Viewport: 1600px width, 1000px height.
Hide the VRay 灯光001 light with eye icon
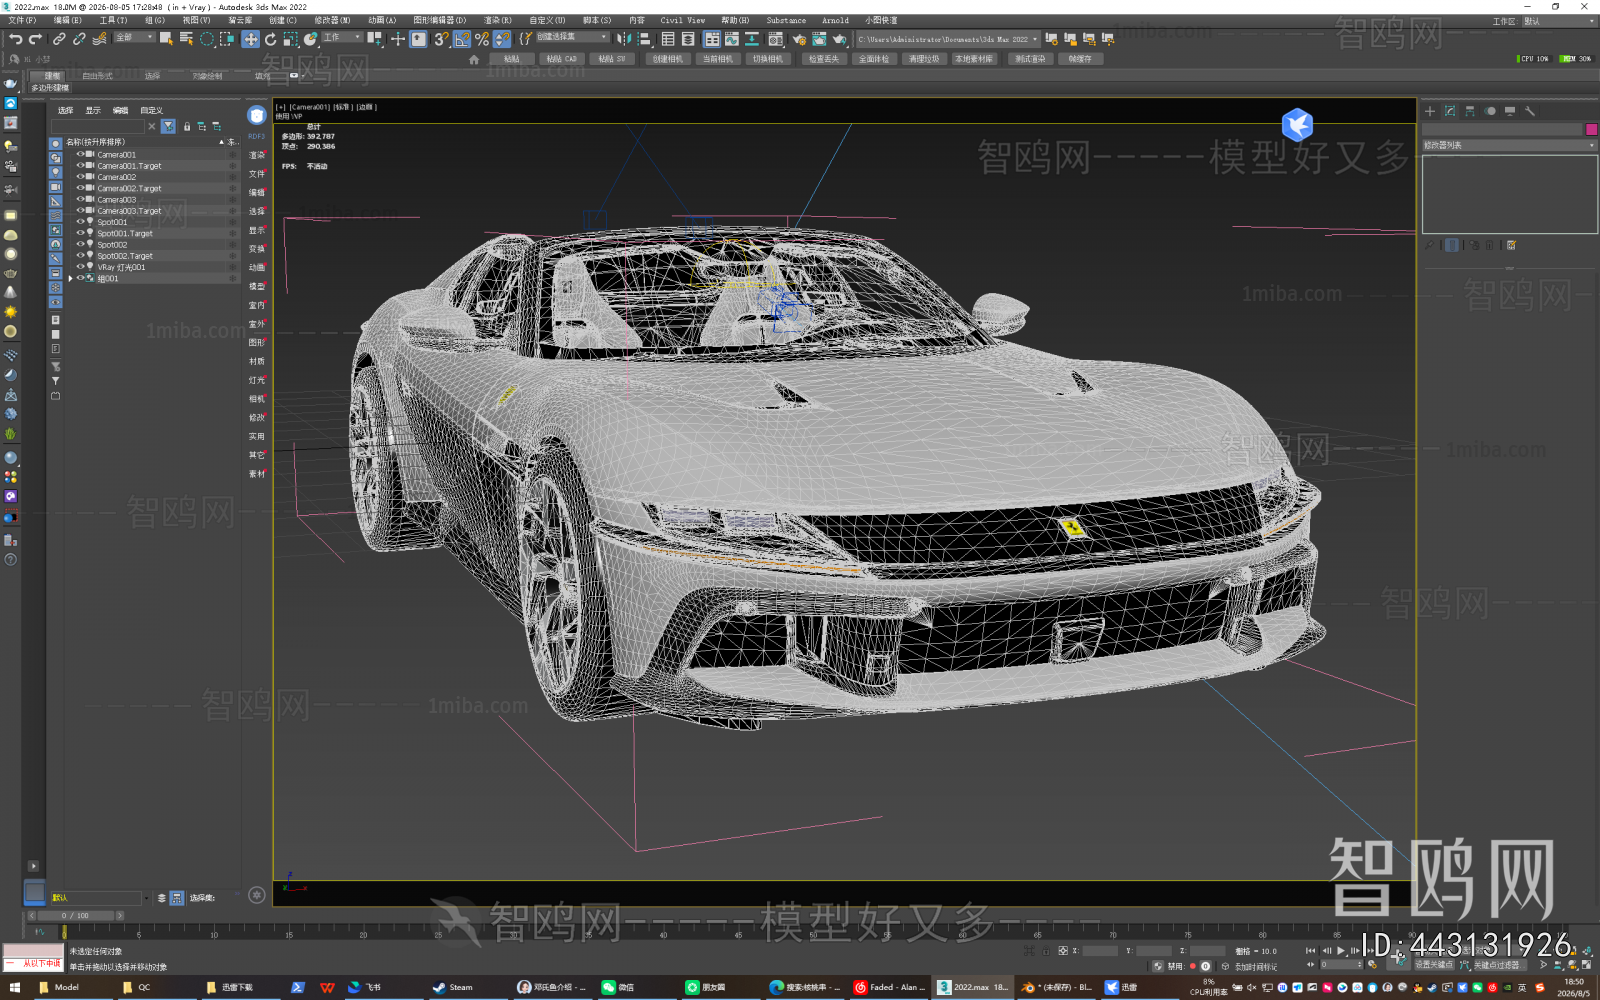coord(80,267)
